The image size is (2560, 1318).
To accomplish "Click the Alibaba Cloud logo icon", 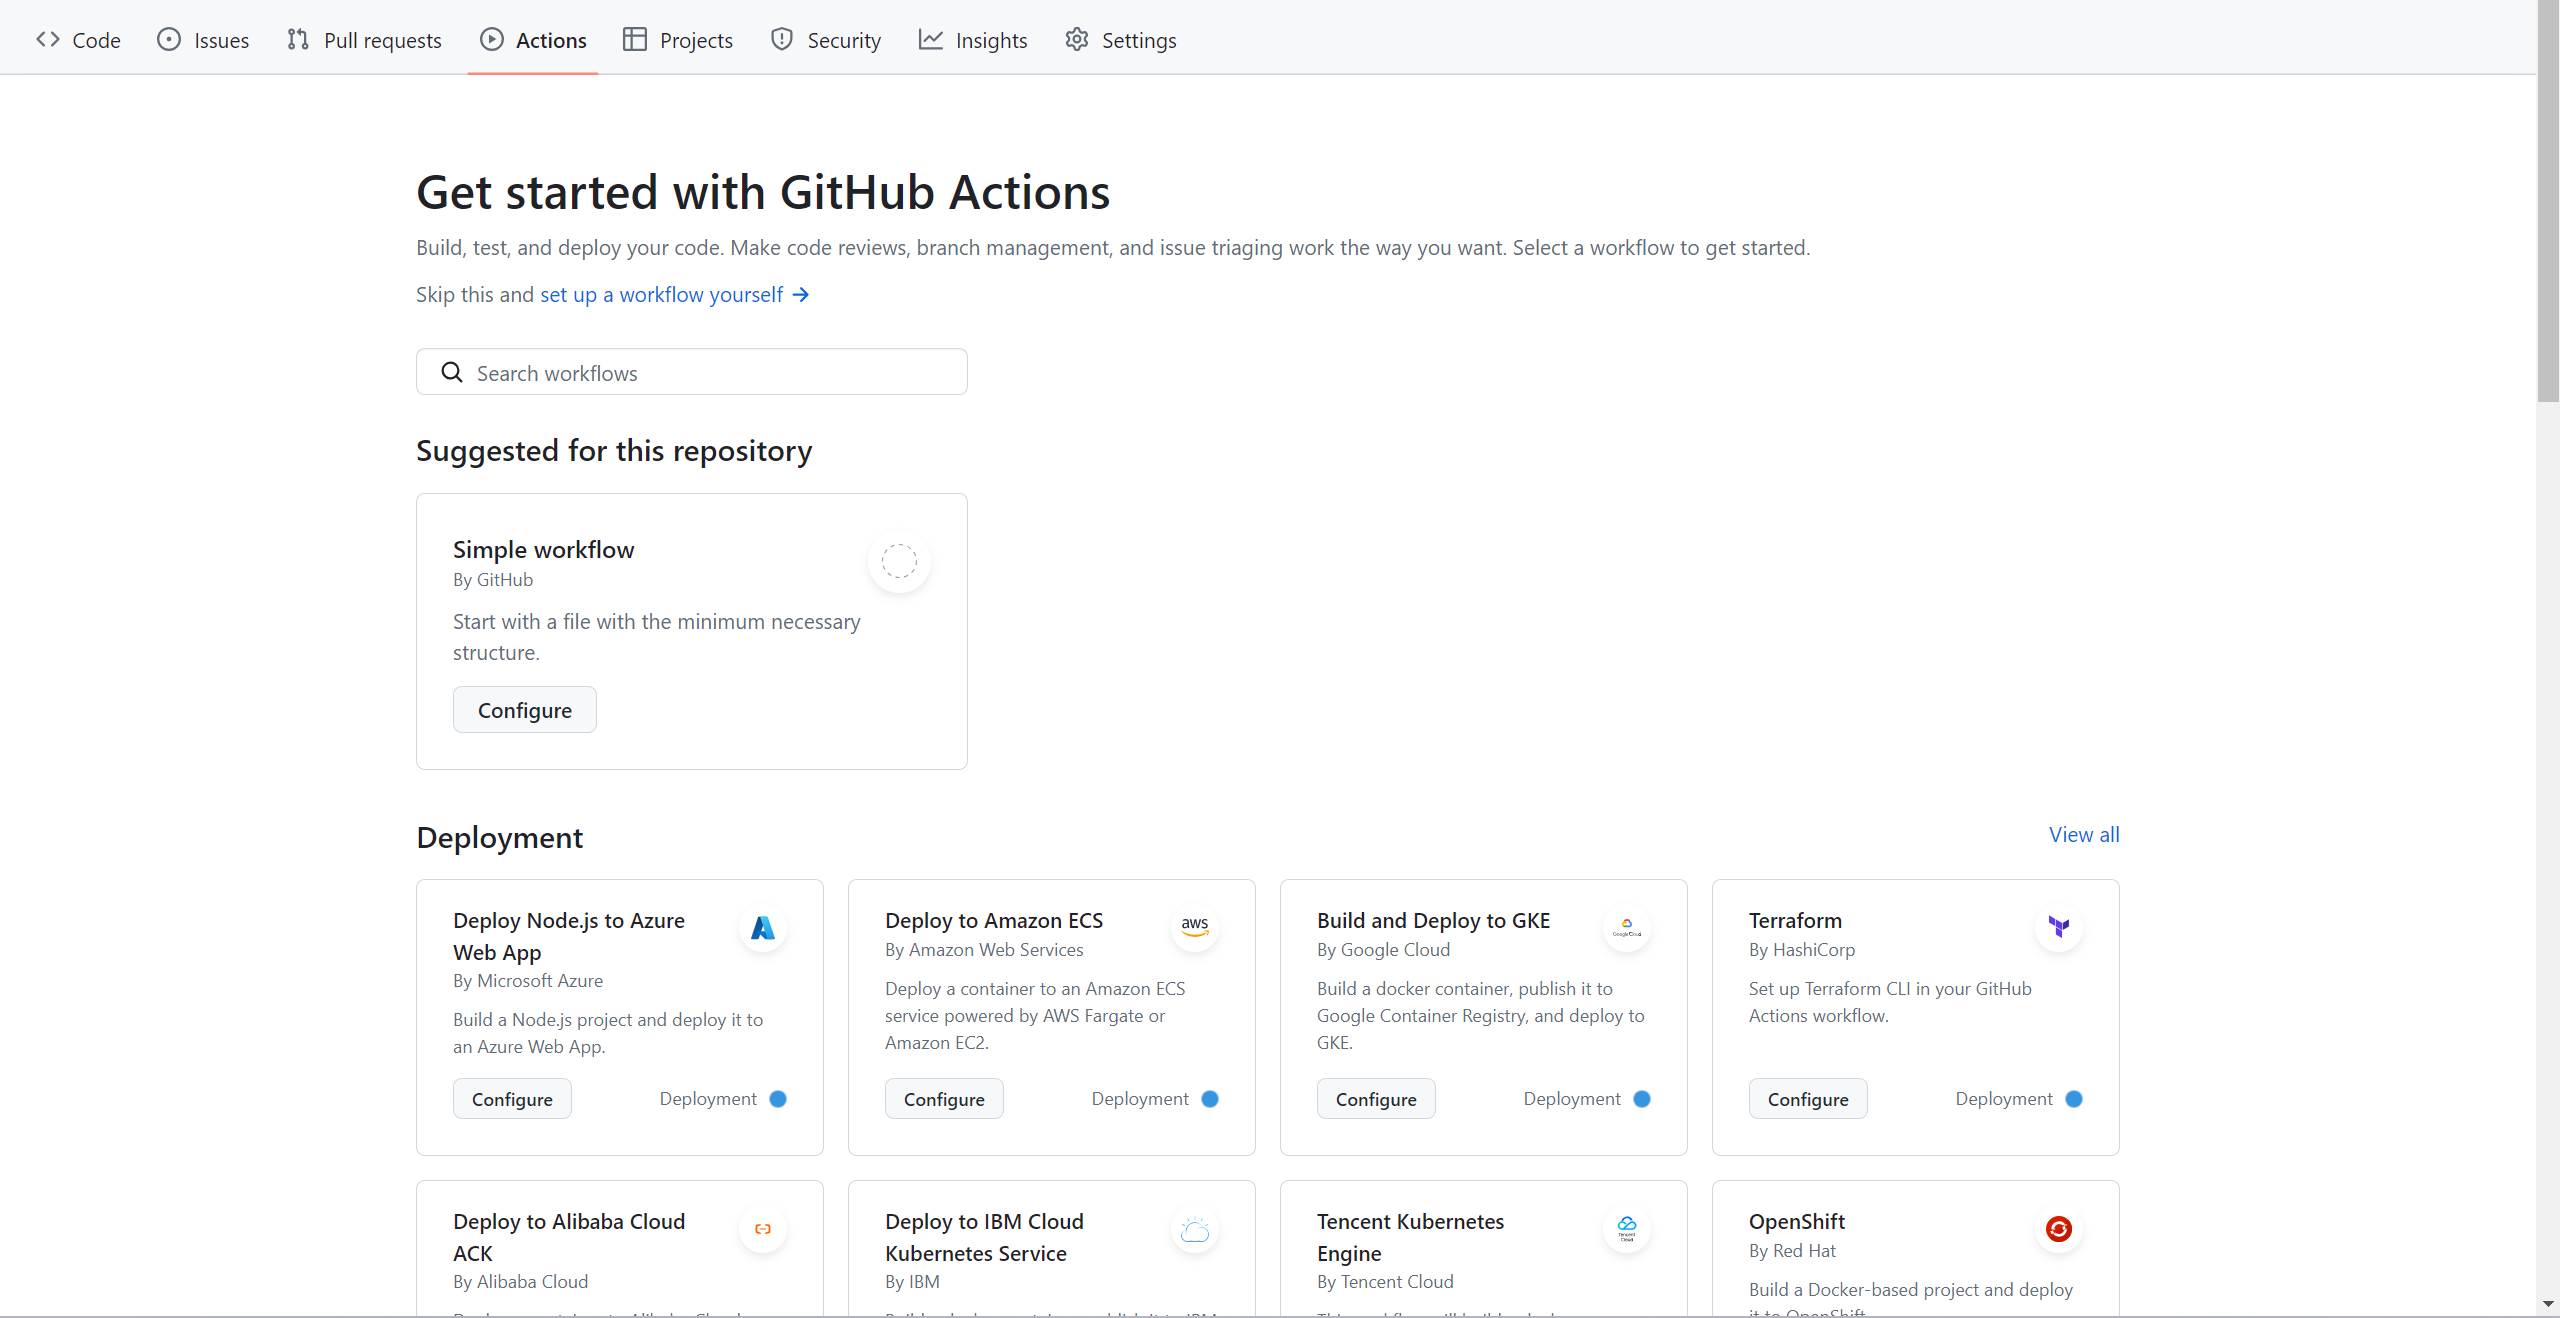I will 763,1229.
